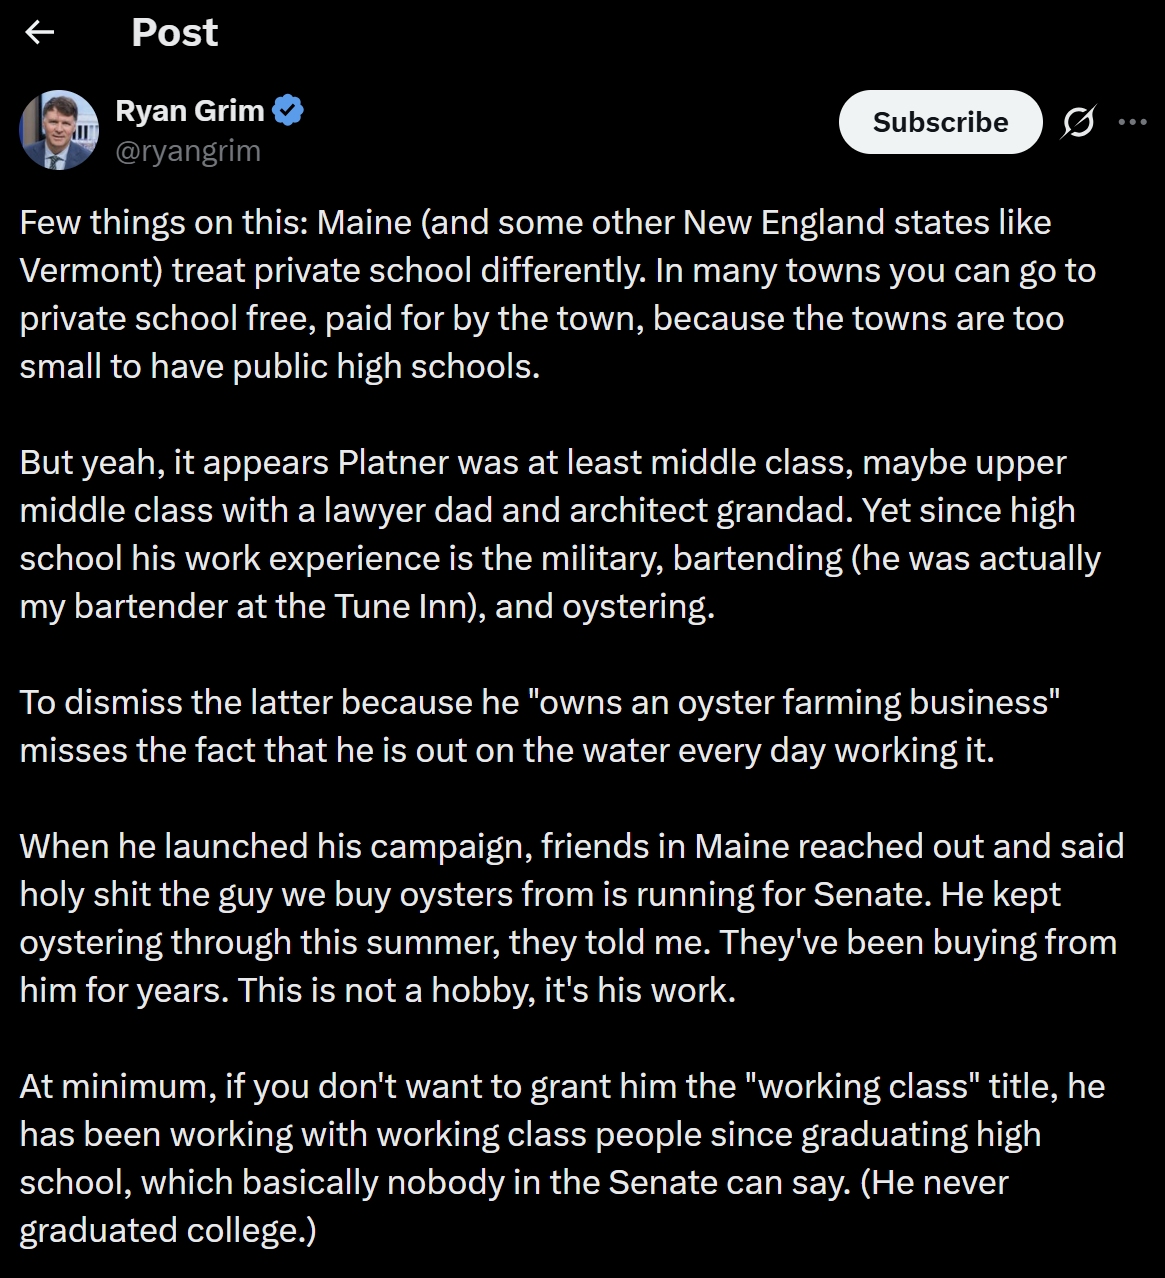This screenshot has width=1165, height=1278.
Task: Click the word "Vermont" in the first paragraph
Action: [90, 271]
